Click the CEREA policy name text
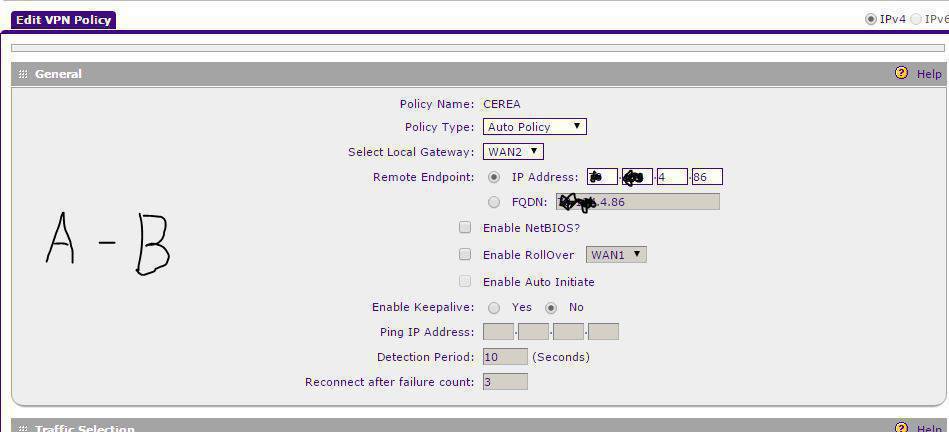 coord(502,104)
